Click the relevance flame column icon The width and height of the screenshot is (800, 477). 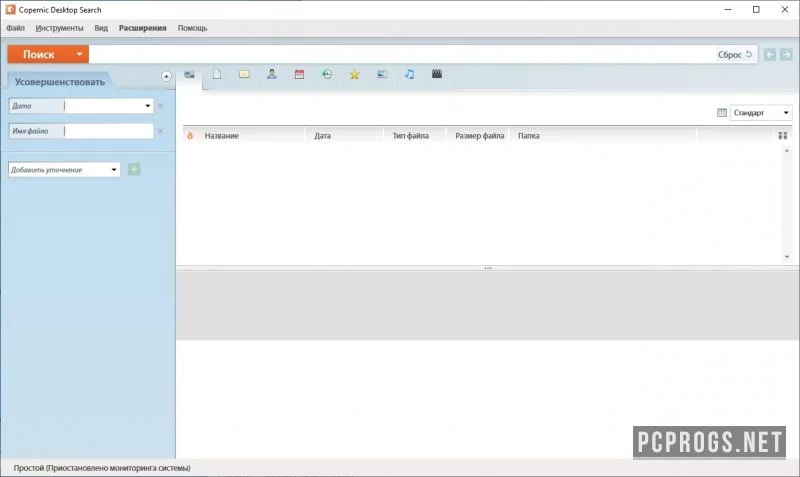(190, 136)
